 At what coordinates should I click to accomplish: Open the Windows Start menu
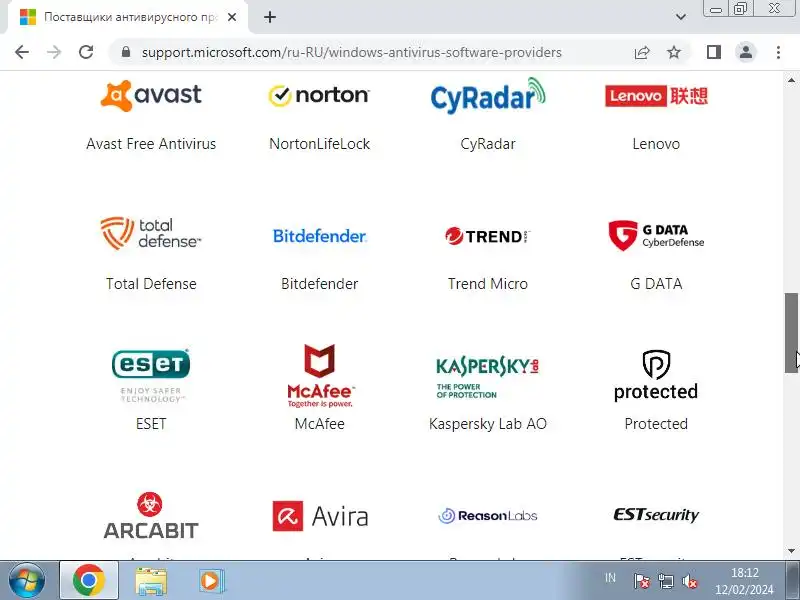coord(27,580)
